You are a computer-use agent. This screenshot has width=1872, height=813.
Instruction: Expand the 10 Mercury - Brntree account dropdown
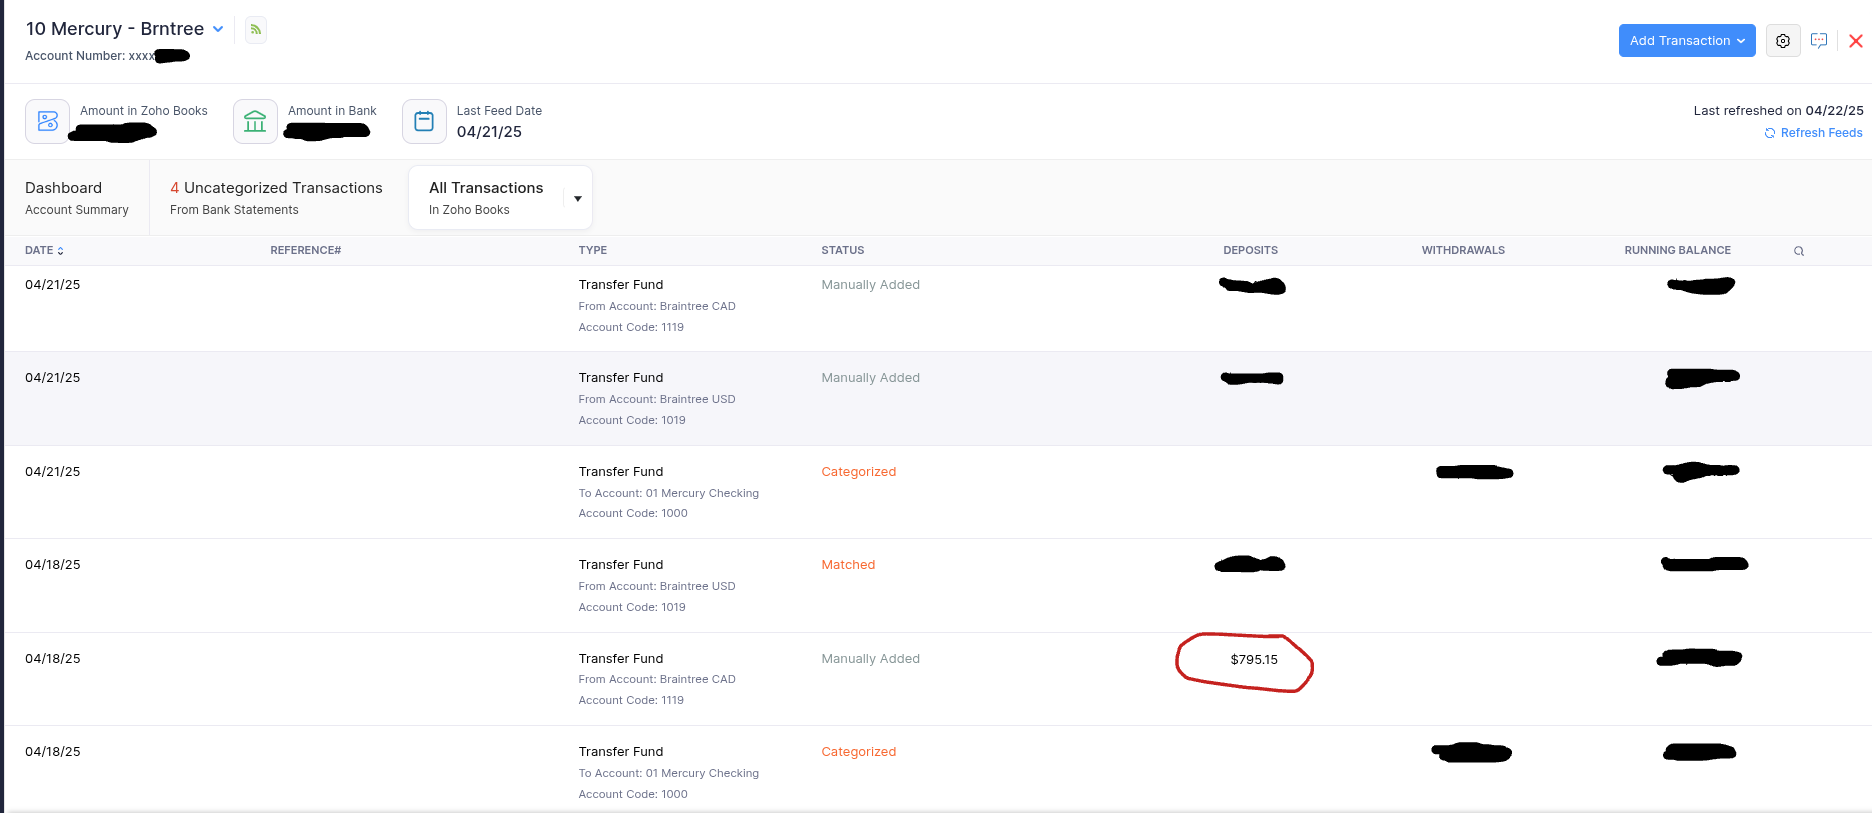[218, 29]
